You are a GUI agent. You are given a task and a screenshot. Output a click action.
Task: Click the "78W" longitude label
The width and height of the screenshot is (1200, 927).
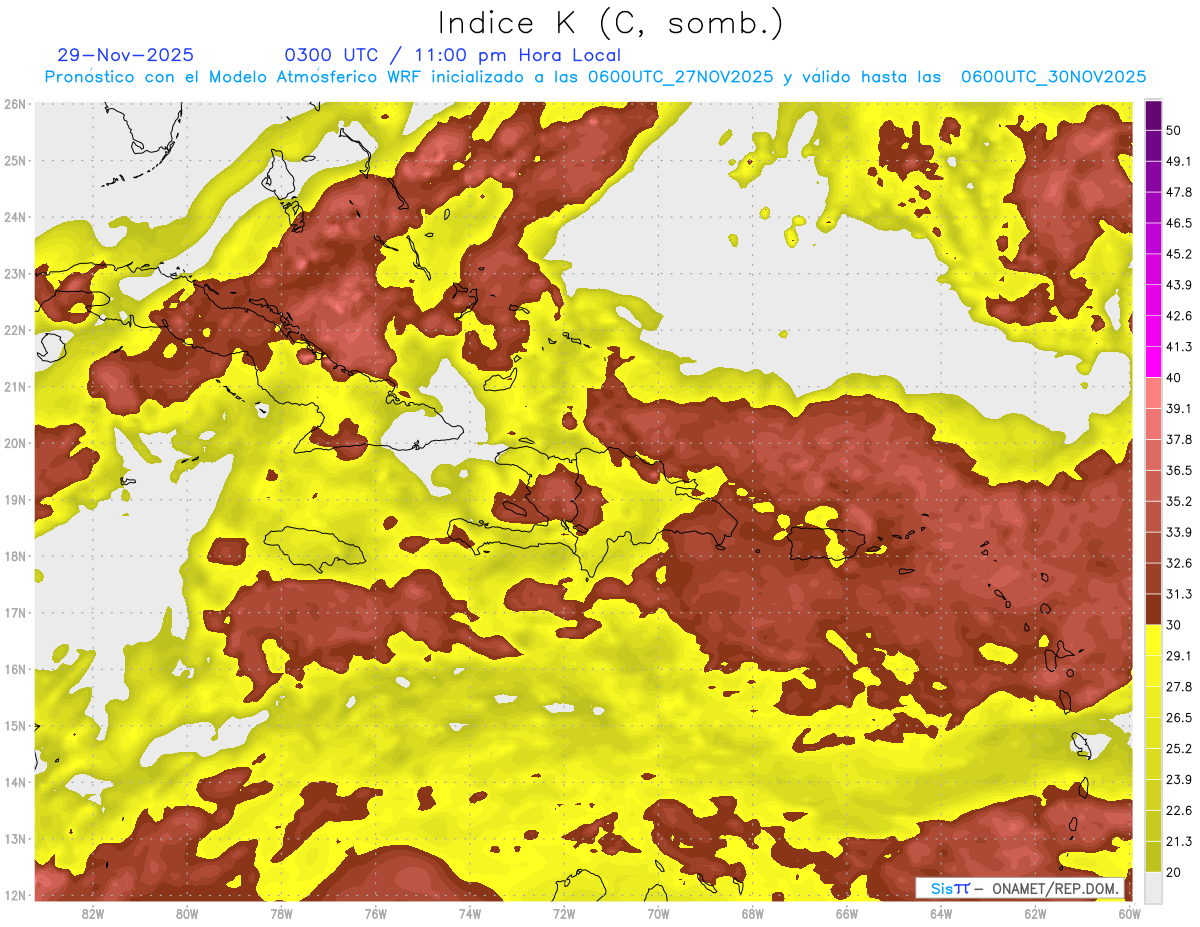281,913
